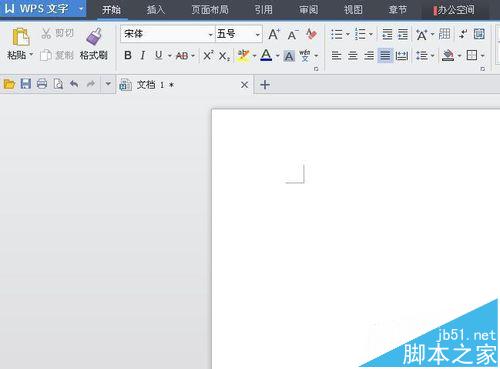Select the Format Painter (格式刷) brush
Screen dimensions: 500x369
94,37
